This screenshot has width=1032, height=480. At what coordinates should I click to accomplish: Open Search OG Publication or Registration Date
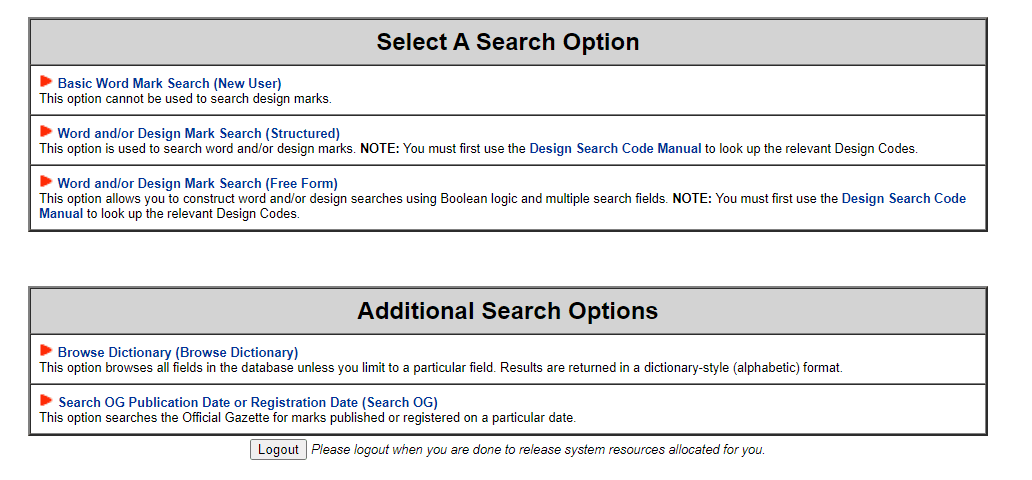pyautogui.click(x=247, y=402)
